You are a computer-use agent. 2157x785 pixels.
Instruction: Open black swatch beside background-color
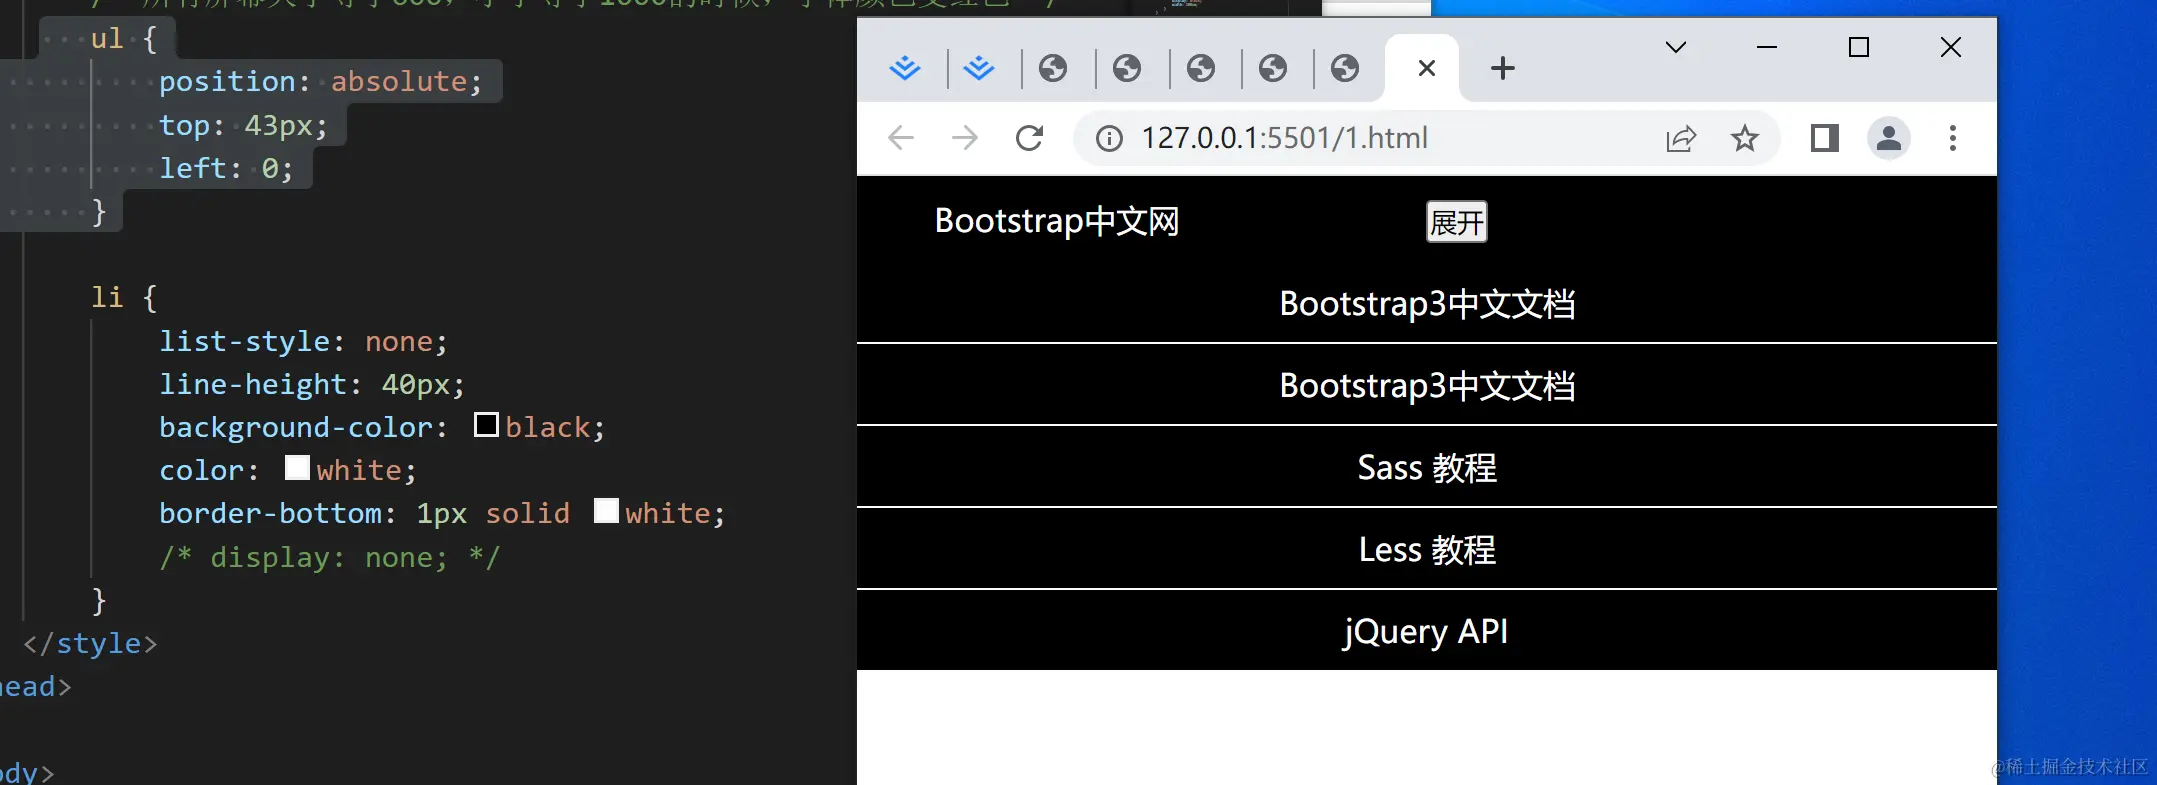pos(486,425)
